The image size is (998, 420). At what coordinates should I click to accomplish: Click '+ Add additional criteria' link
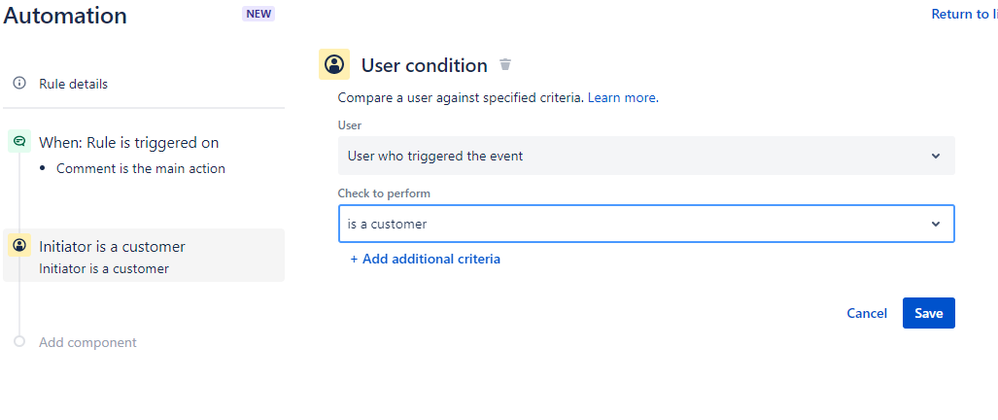(x=425, y=259)
